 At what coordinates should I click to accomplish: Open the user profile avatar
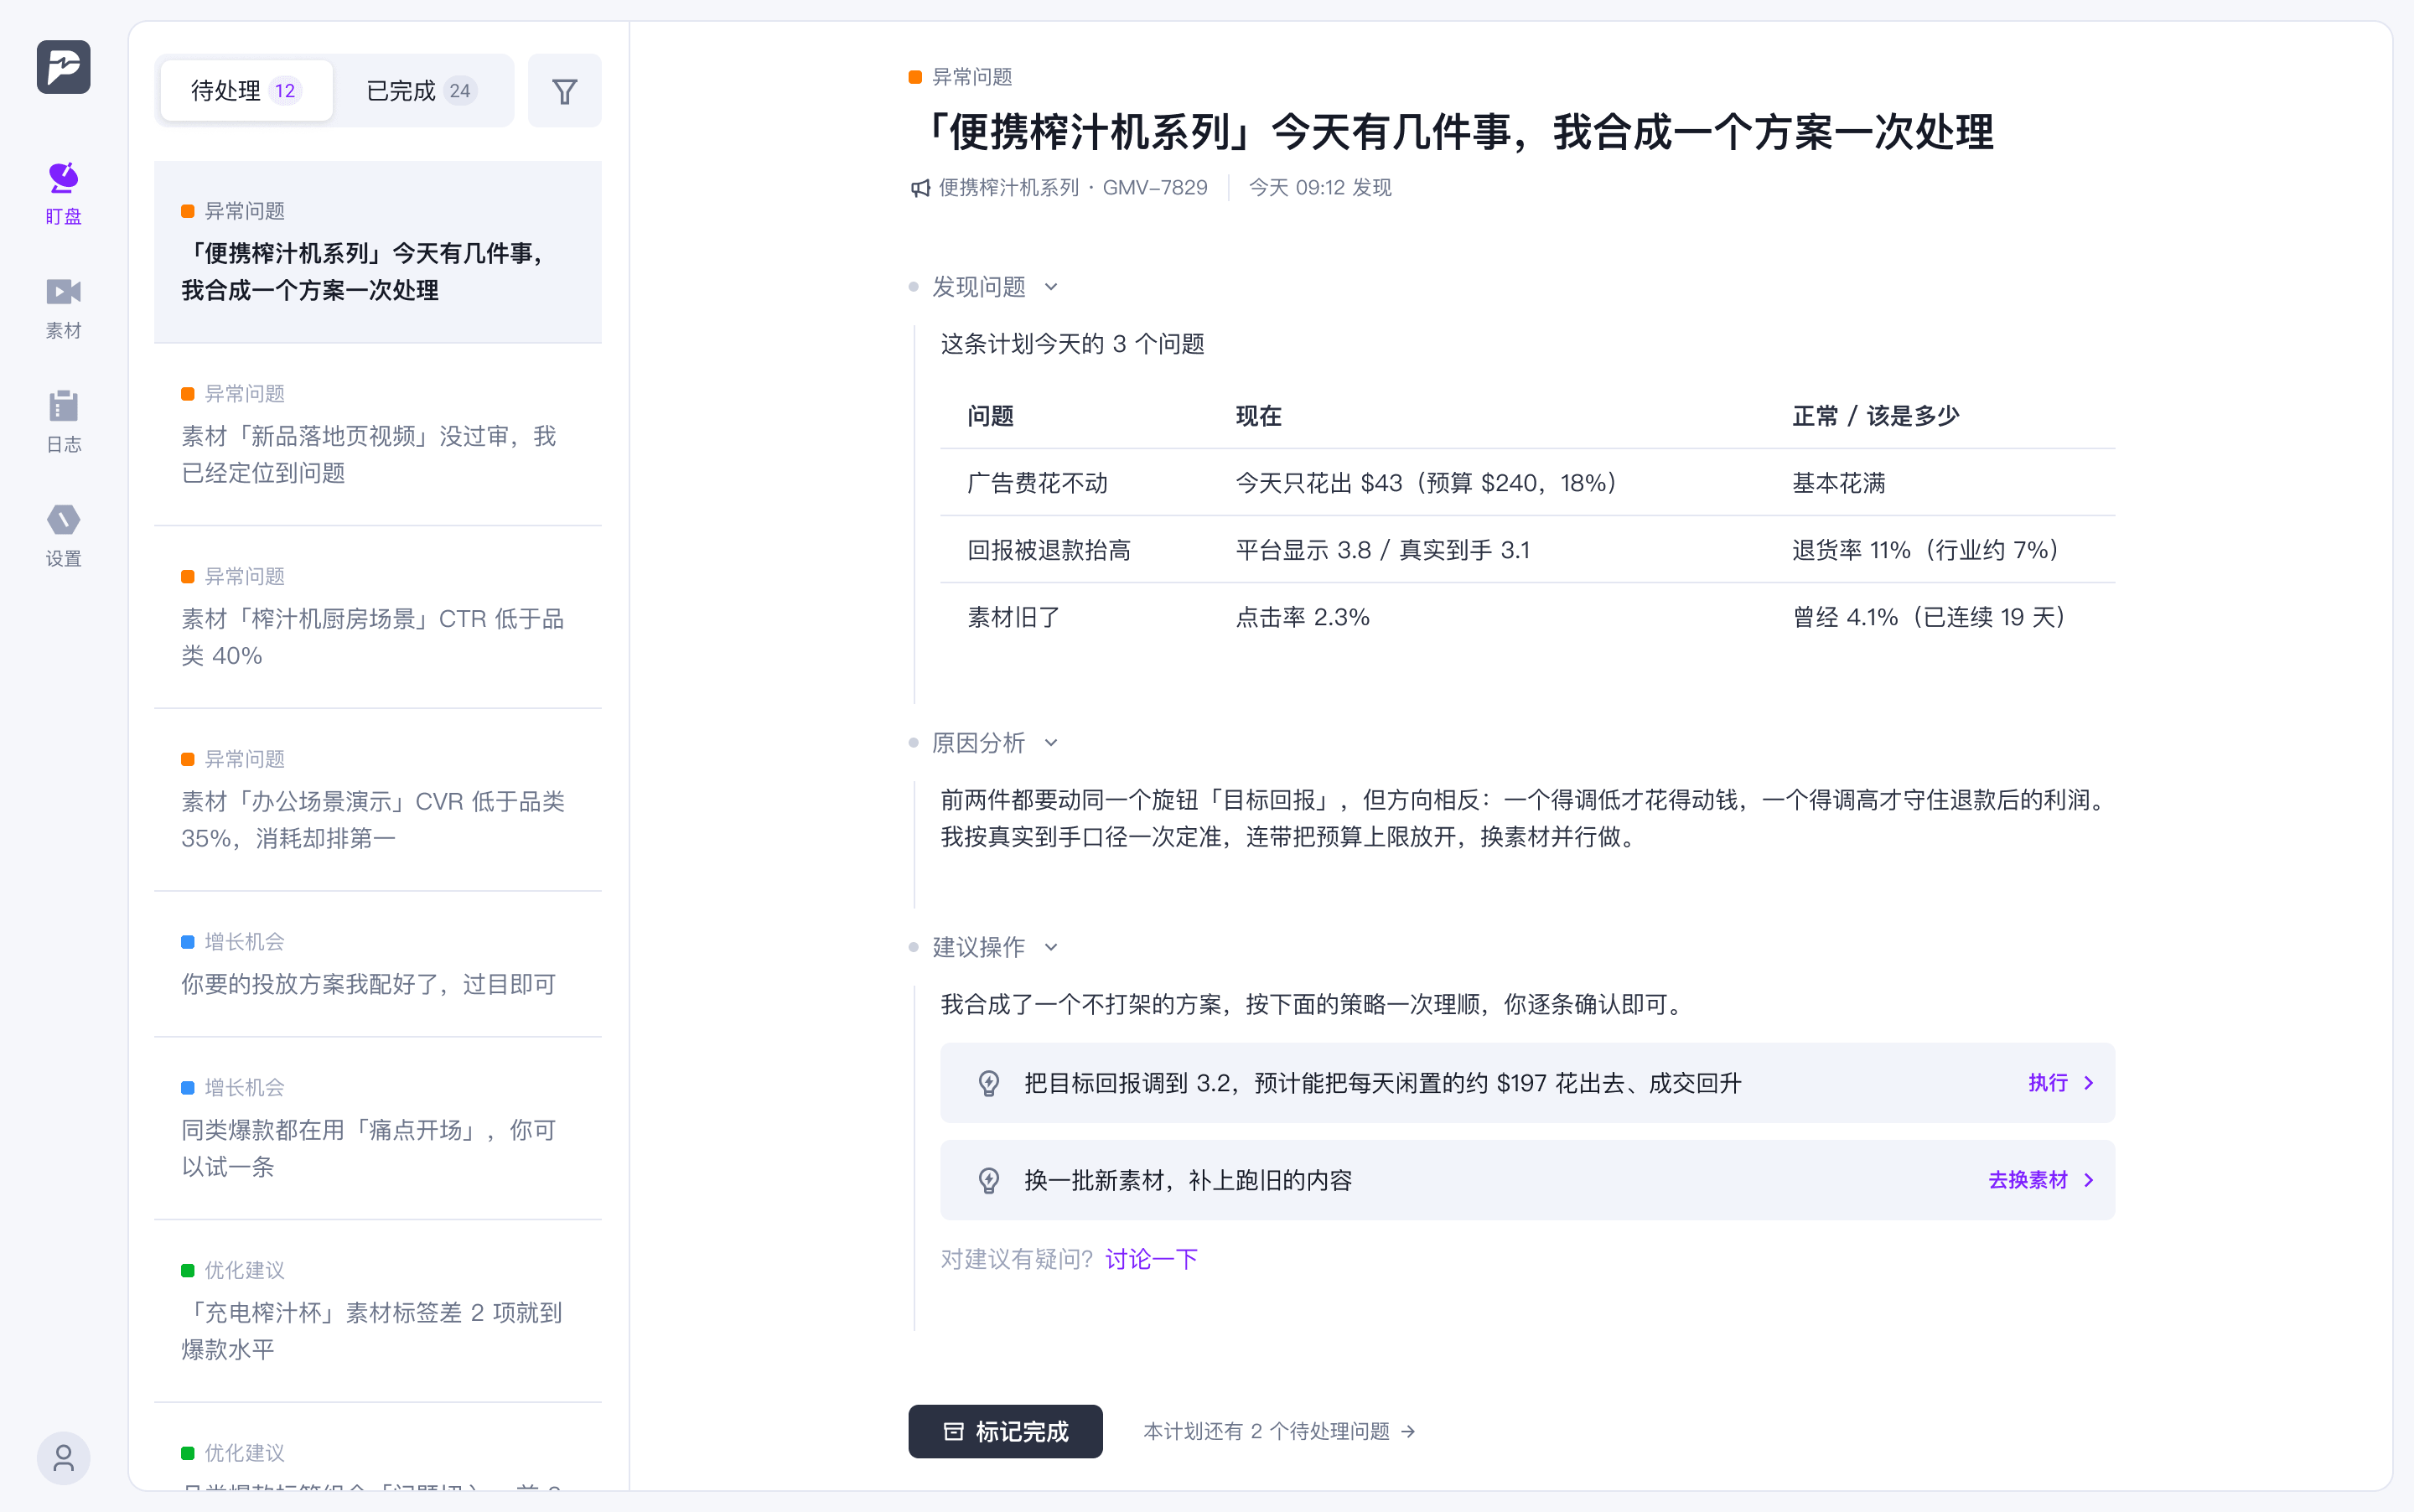(x=63, y=1458)
